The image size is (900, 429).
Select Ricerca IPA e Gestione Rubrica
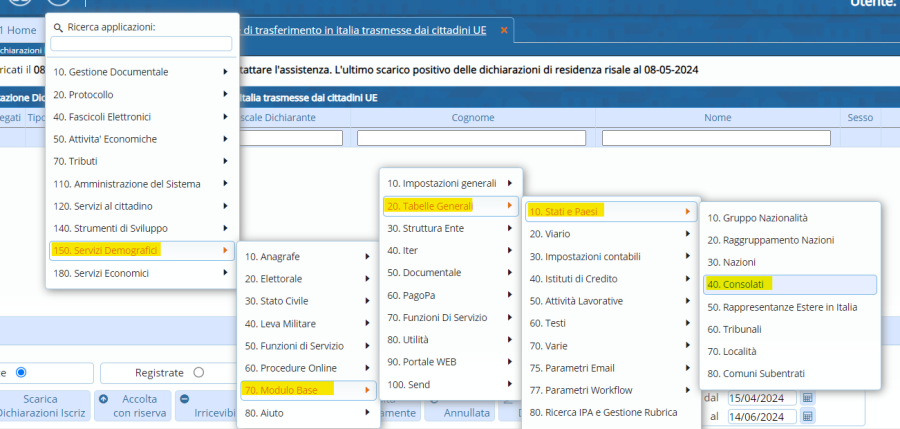point(604,411)
